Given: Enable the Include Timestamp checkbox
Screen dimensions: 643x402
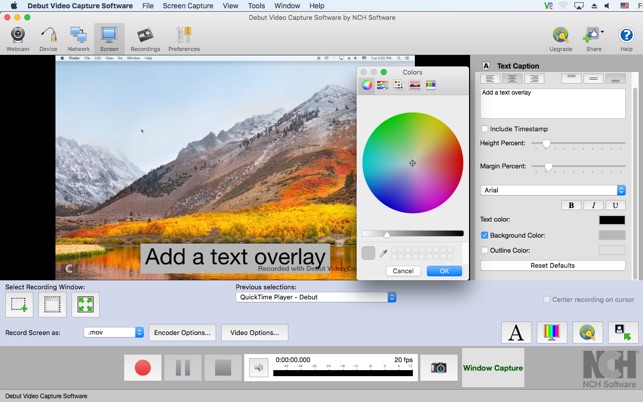Looking at the screenshot, I should (484, 129).
